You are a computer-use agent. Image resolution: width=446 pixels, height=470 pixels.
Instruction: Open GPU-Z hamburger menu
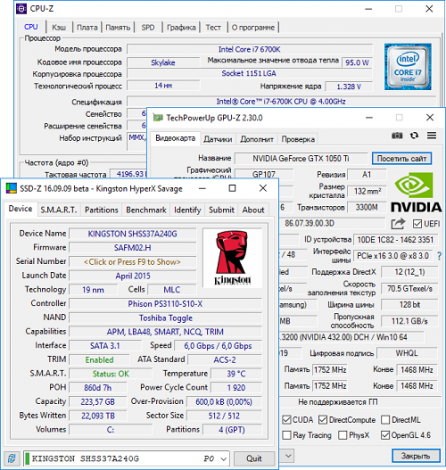(x=432, y=135)
